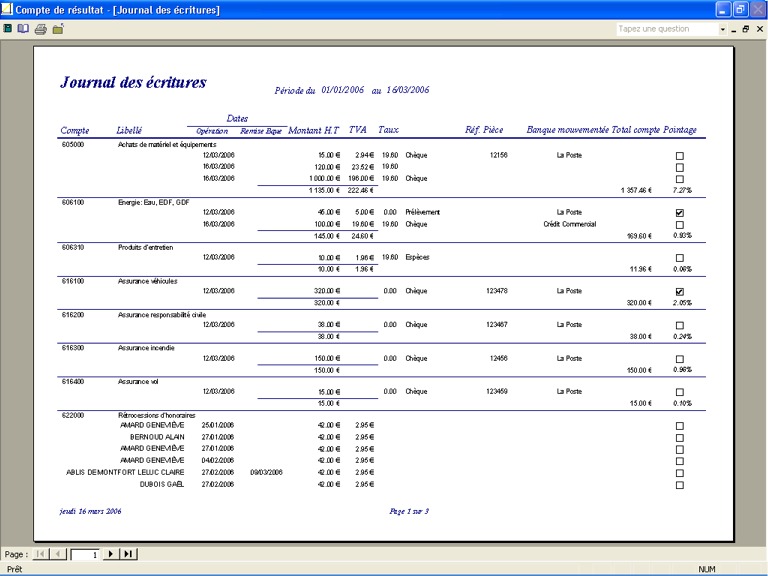Jump to last page navigation button

tap(128, 554)
